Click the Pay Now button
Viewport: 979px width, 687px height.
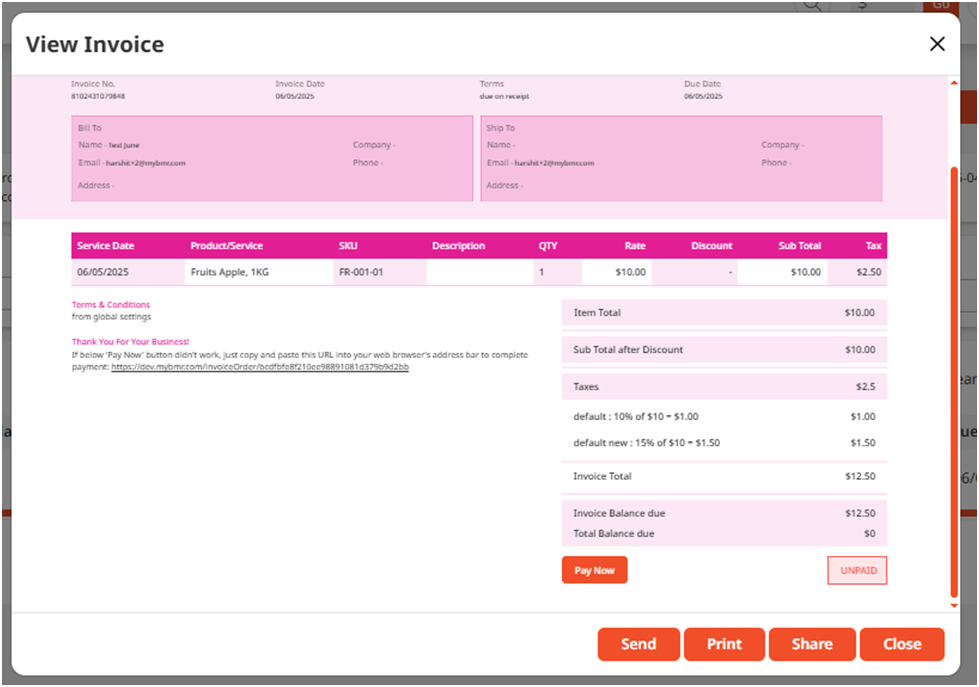tap(594, 570)
